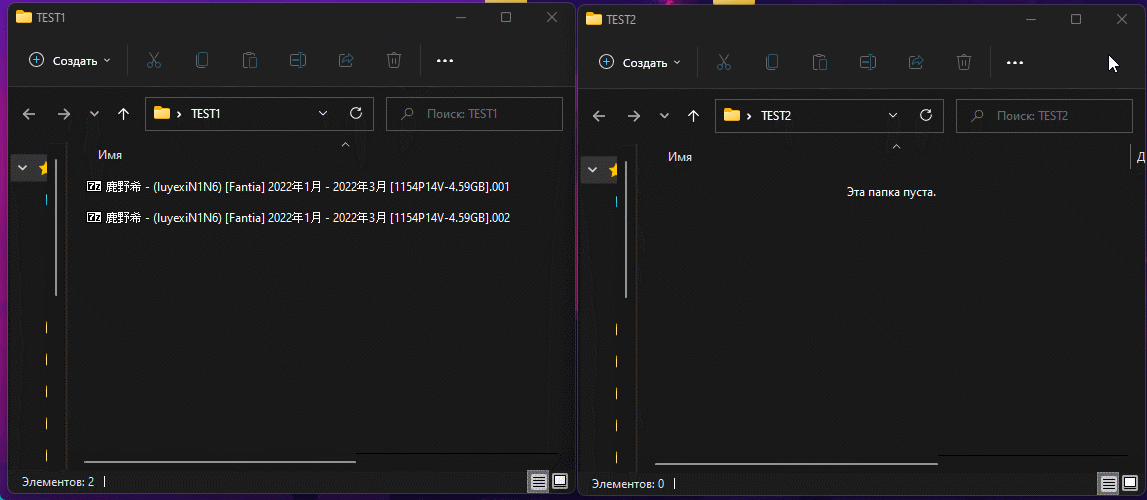The height and width of the screenshot is (500, 1147).
Task: Open the three-dots more menu in TEST1 window
Action: pyautogui.click(x=445, y=61)
